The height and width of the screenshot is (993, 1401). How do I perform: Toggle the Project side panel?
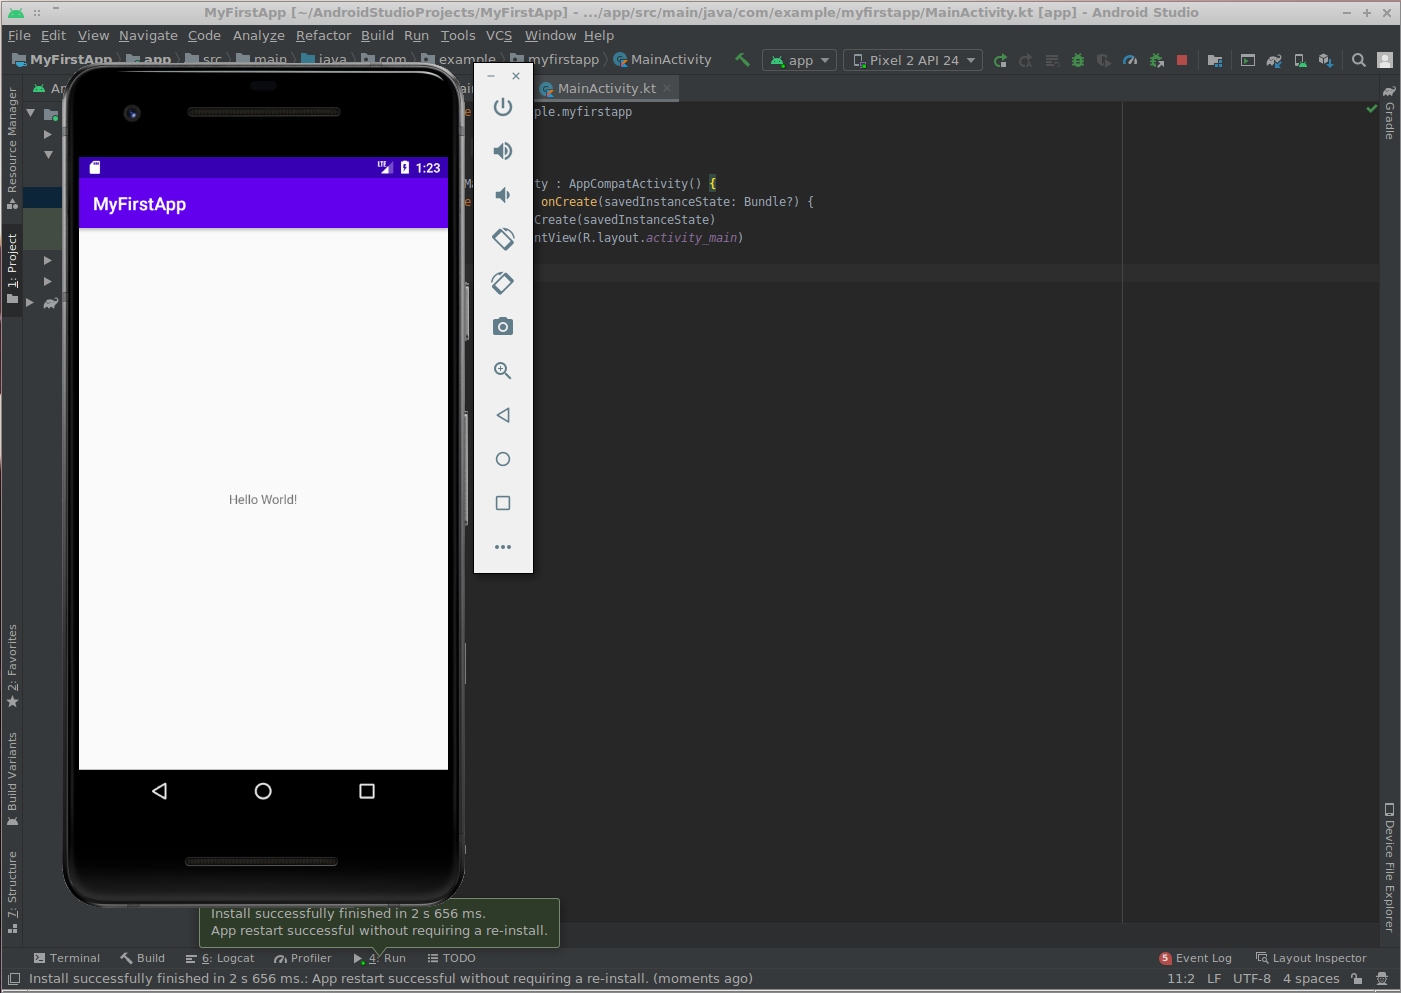12,269
